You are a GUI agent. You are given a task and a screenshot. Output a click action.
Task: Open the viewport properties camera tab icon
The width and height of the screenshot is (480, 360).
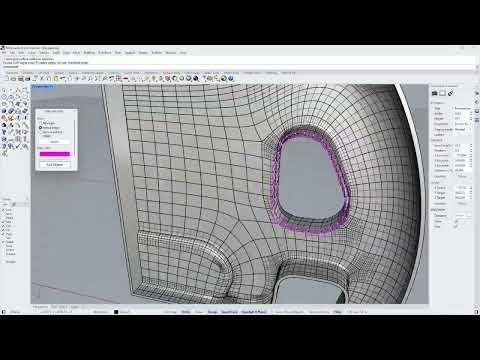[x=434, y=93]
